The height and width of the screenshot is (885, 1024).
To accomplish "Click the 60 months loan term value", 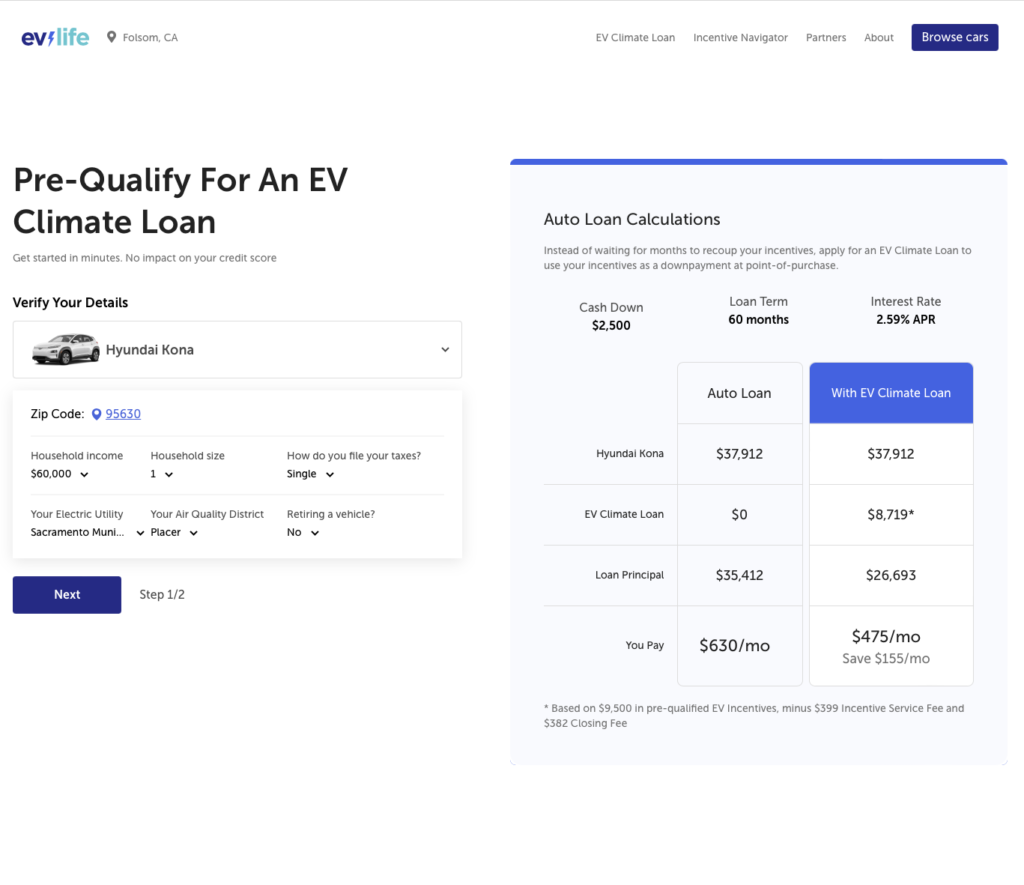I will point(758,319).
